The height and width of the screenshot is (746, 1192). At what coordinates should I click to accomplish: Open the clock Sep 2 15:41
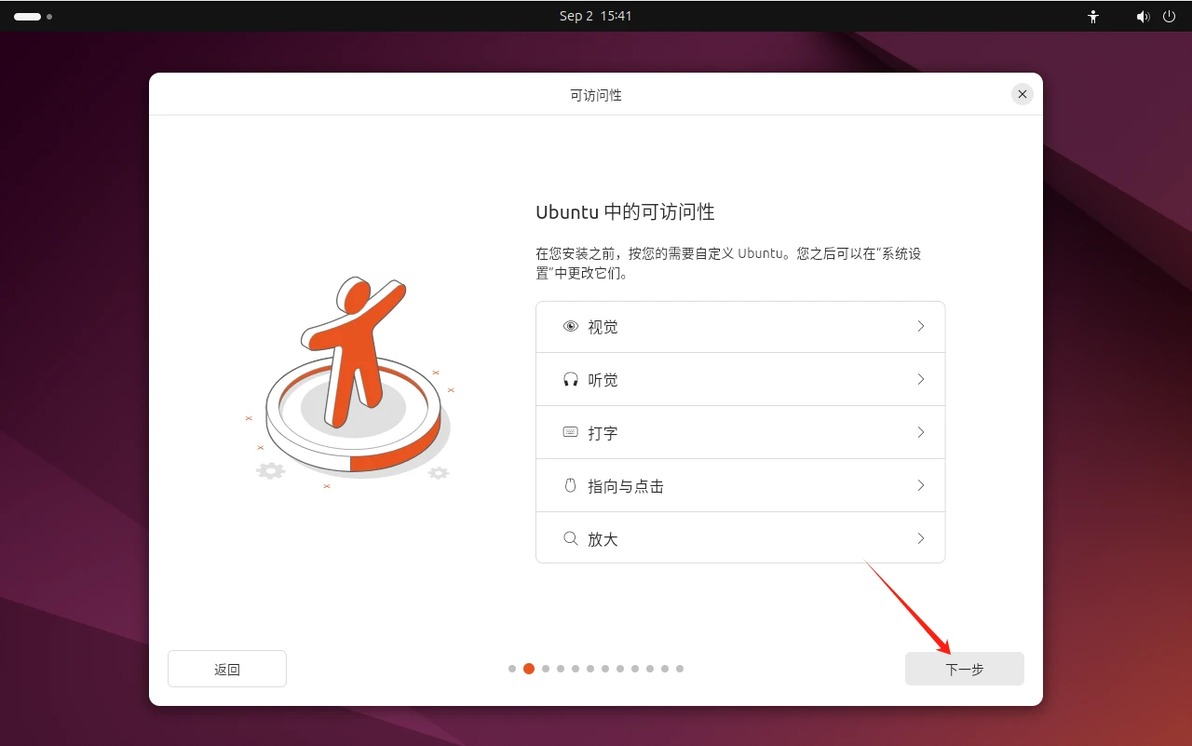click(x=595, y=16)
